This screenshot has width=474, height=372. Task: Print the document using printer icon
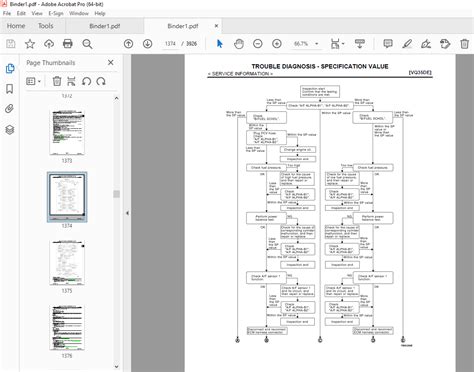[x=68, y=44]
